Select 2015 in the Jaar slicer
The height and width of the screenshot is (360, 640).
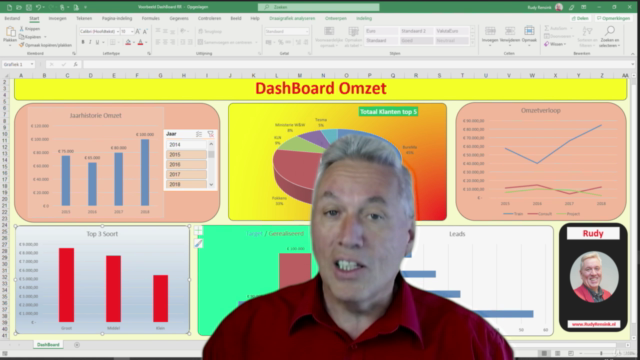(x=186, y=154)
